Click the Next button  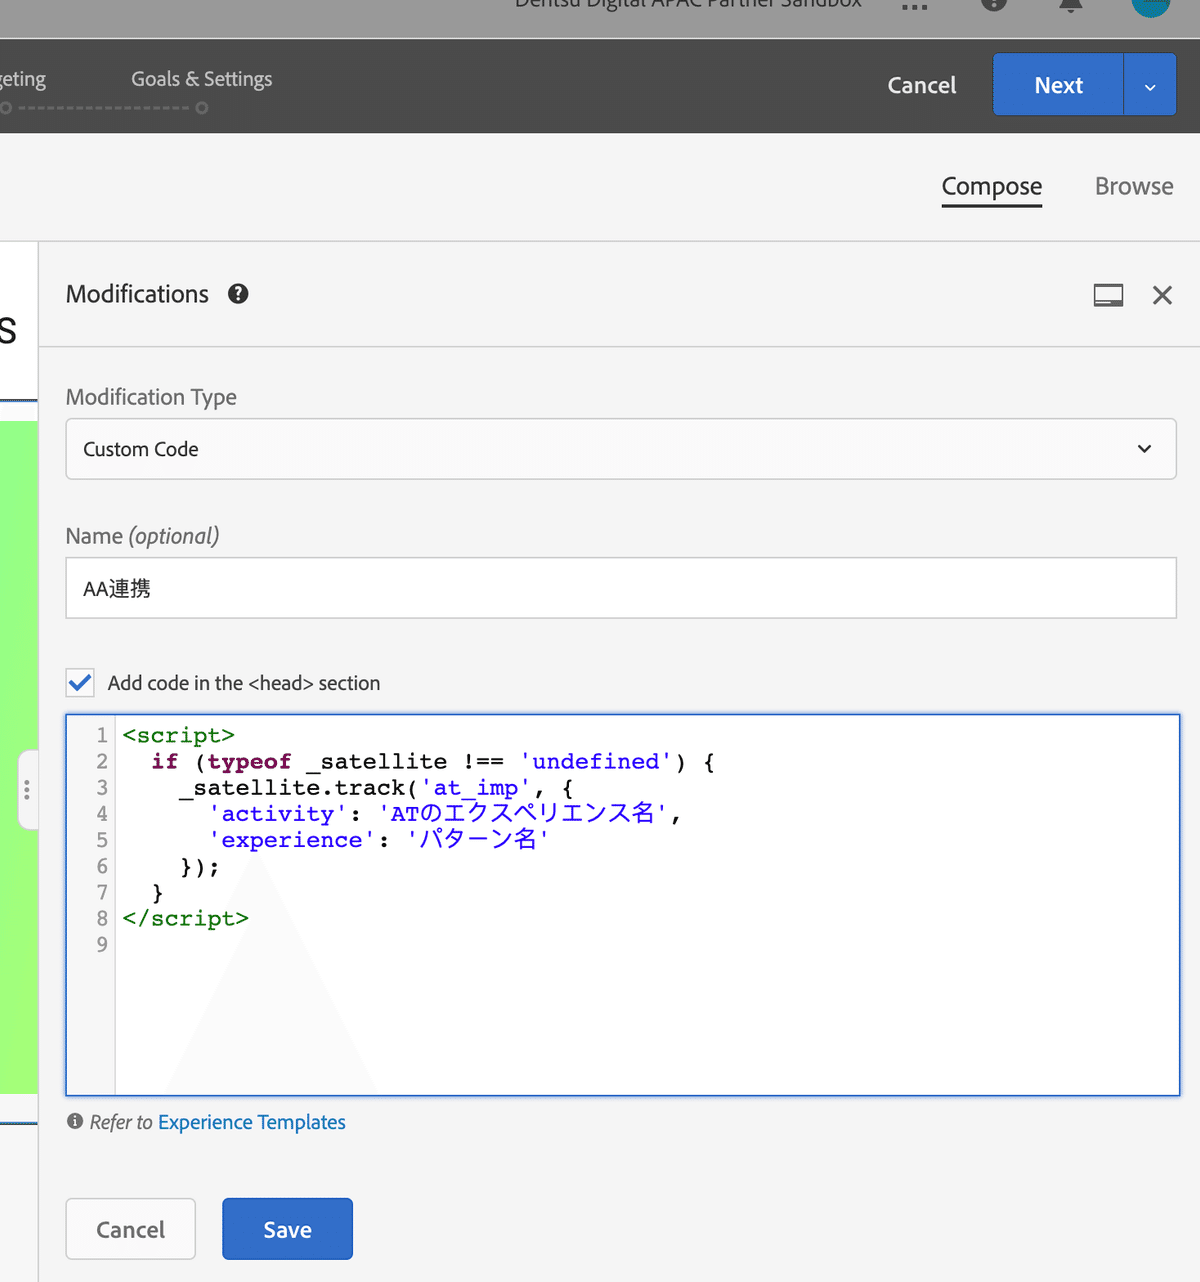[x=1058, y=85]
